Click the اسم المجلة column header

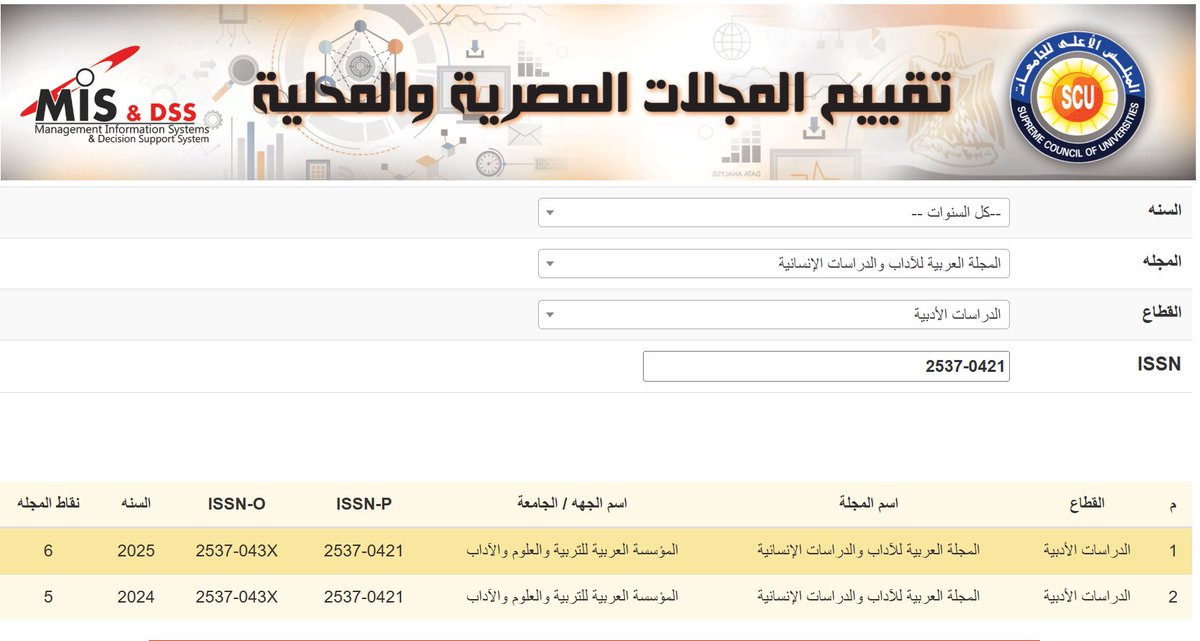(868, 504)
